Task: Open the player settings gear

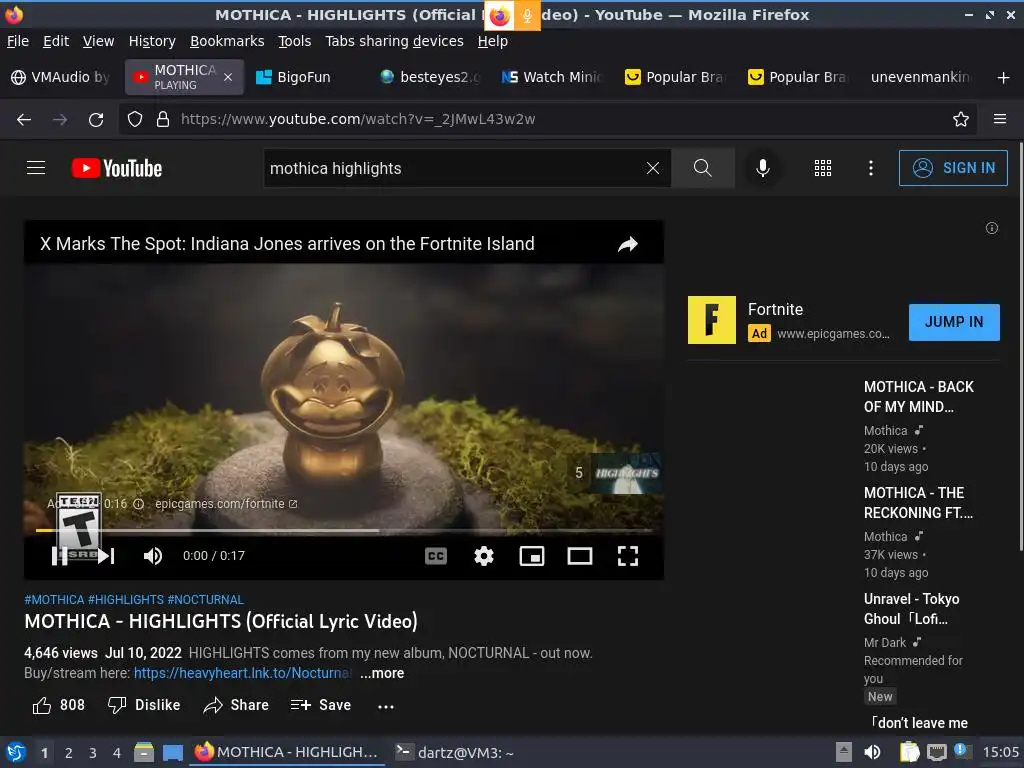Action: (x=484, y=556)
